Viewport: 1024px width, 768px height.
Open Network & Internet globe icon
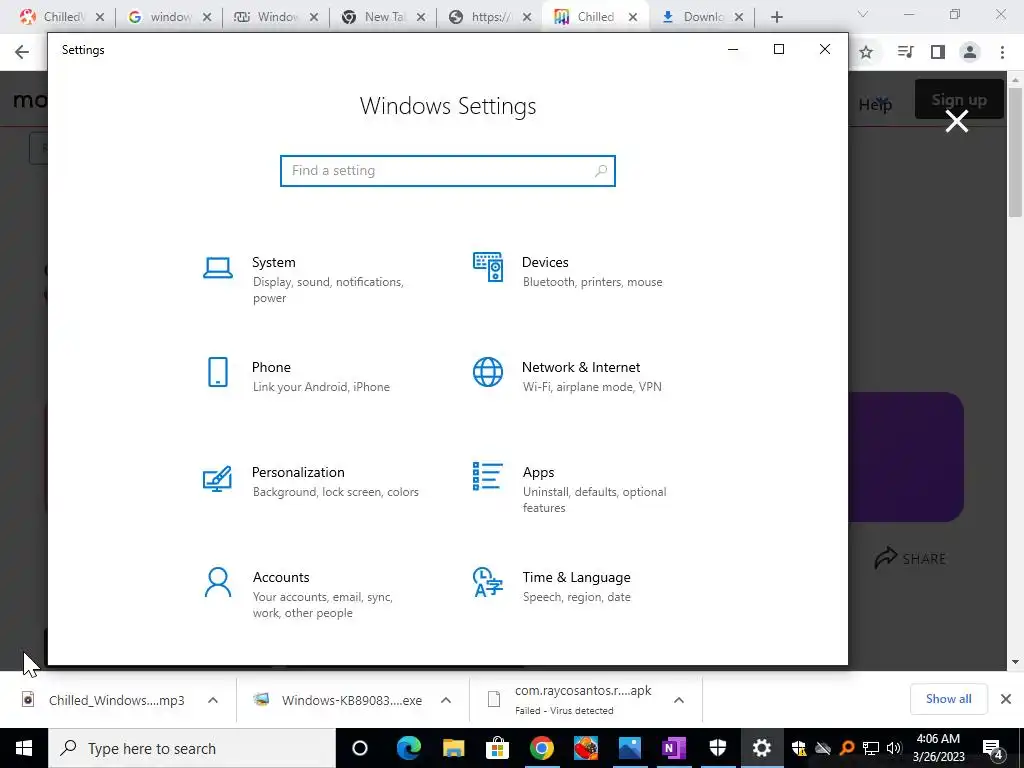(x=488, y=372)
